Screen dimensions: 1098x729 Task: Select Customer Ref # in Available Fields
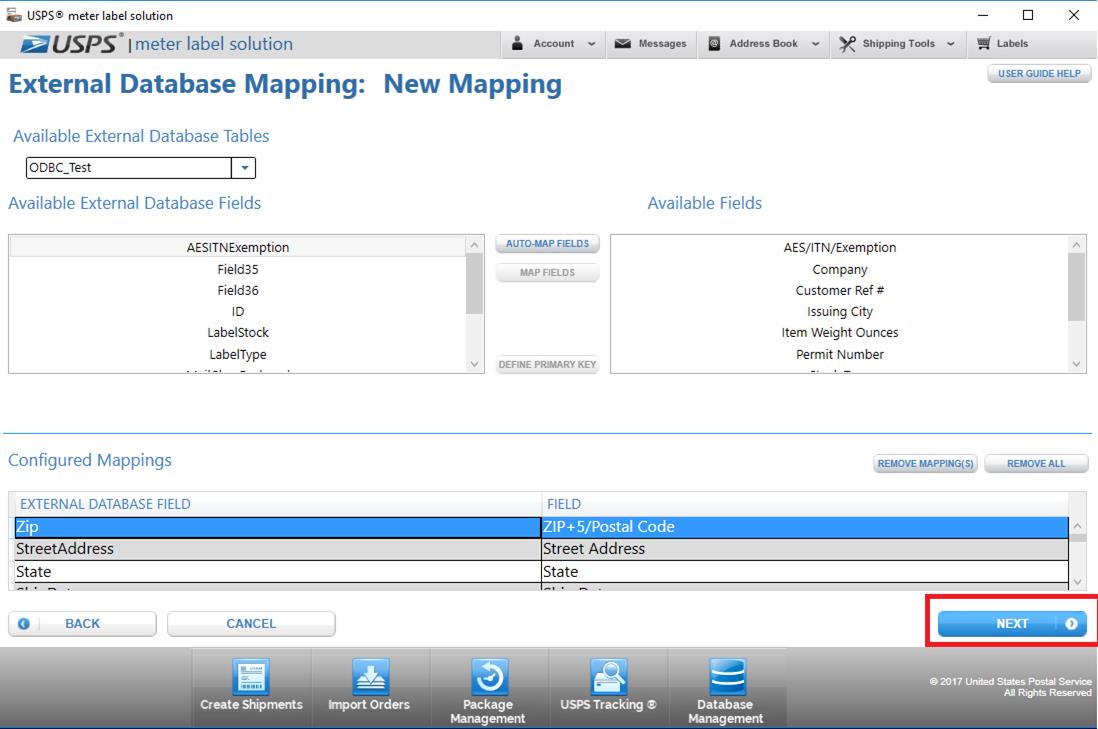coord(840,290)
